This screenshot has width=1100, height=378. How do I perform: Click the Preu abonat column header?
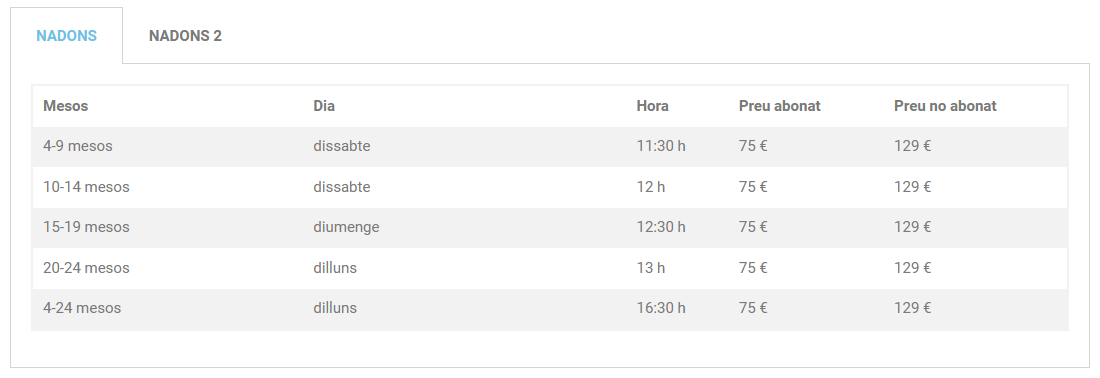pyautogui.click(x=779, y=106)
